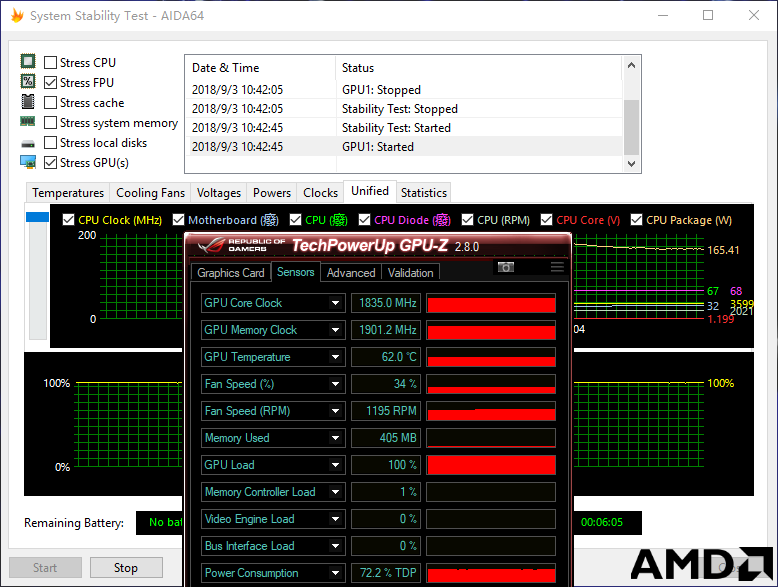
Task: Click the elapsed time 00:06:05
Action: point(601,522)
